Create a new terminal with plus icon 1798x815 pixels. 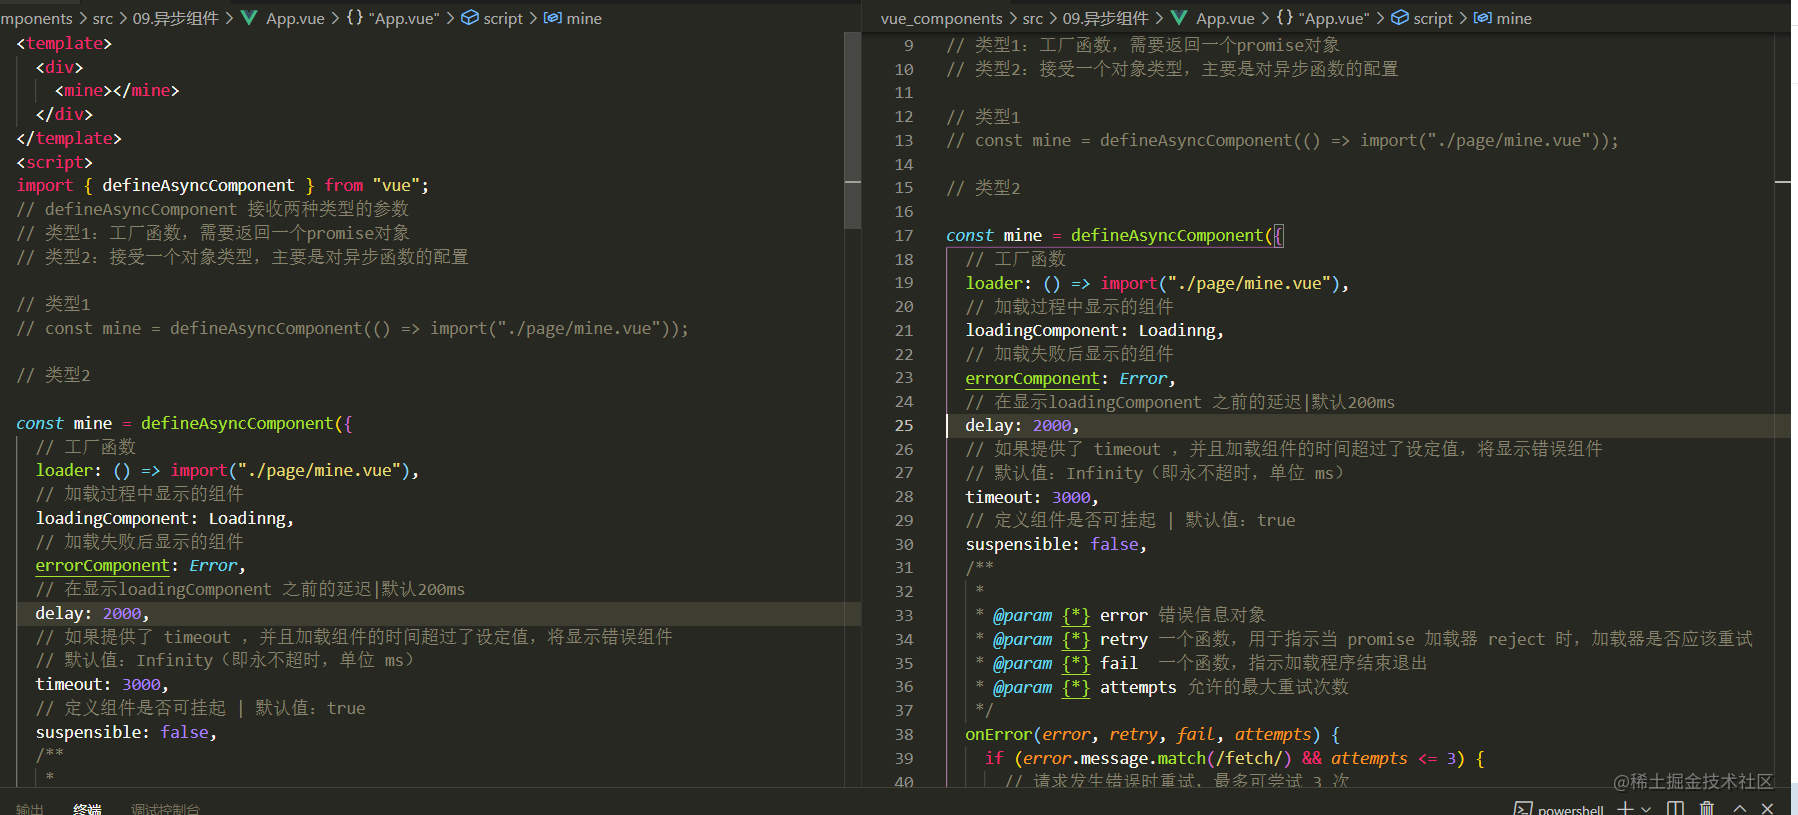(x=1626, y=808)
